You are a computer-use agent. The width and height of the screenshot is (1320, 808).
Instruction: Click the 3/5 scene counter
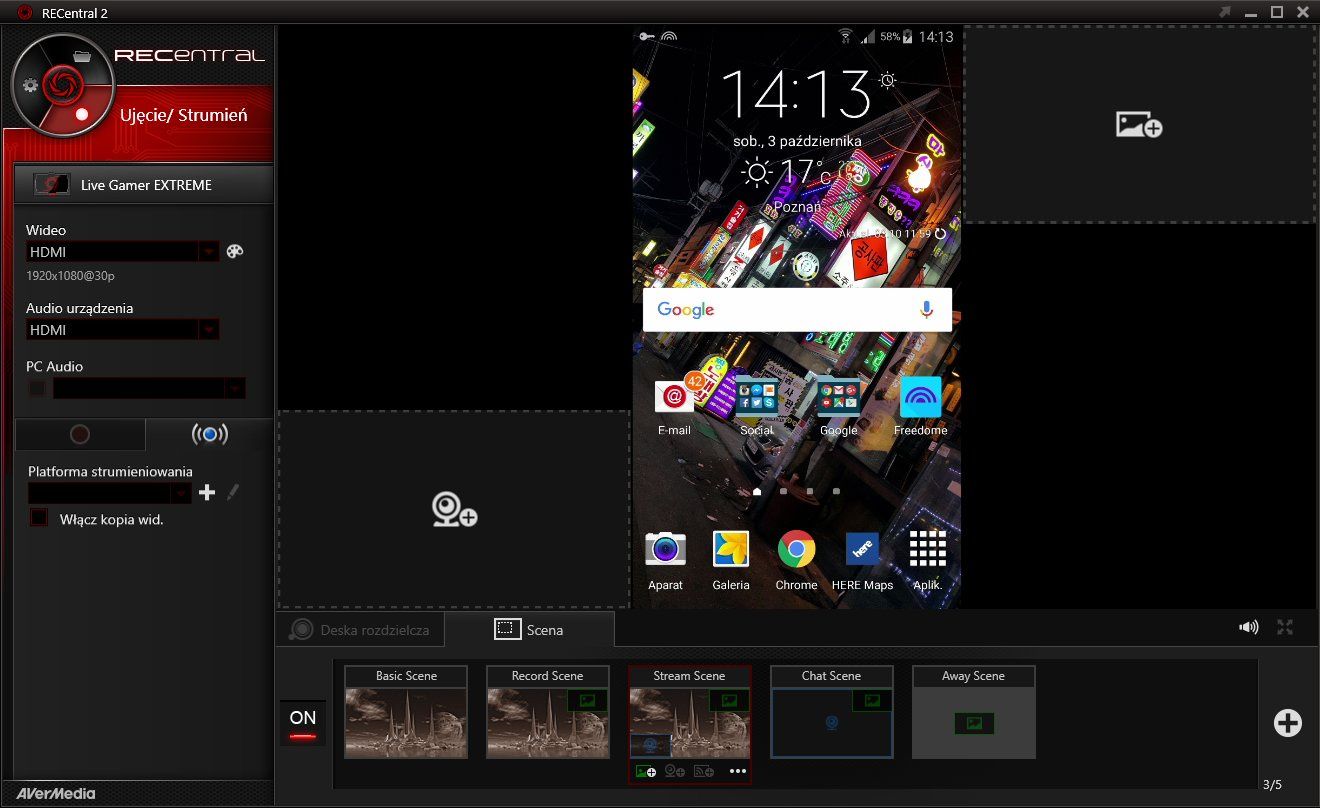[x=1273, y=785]
